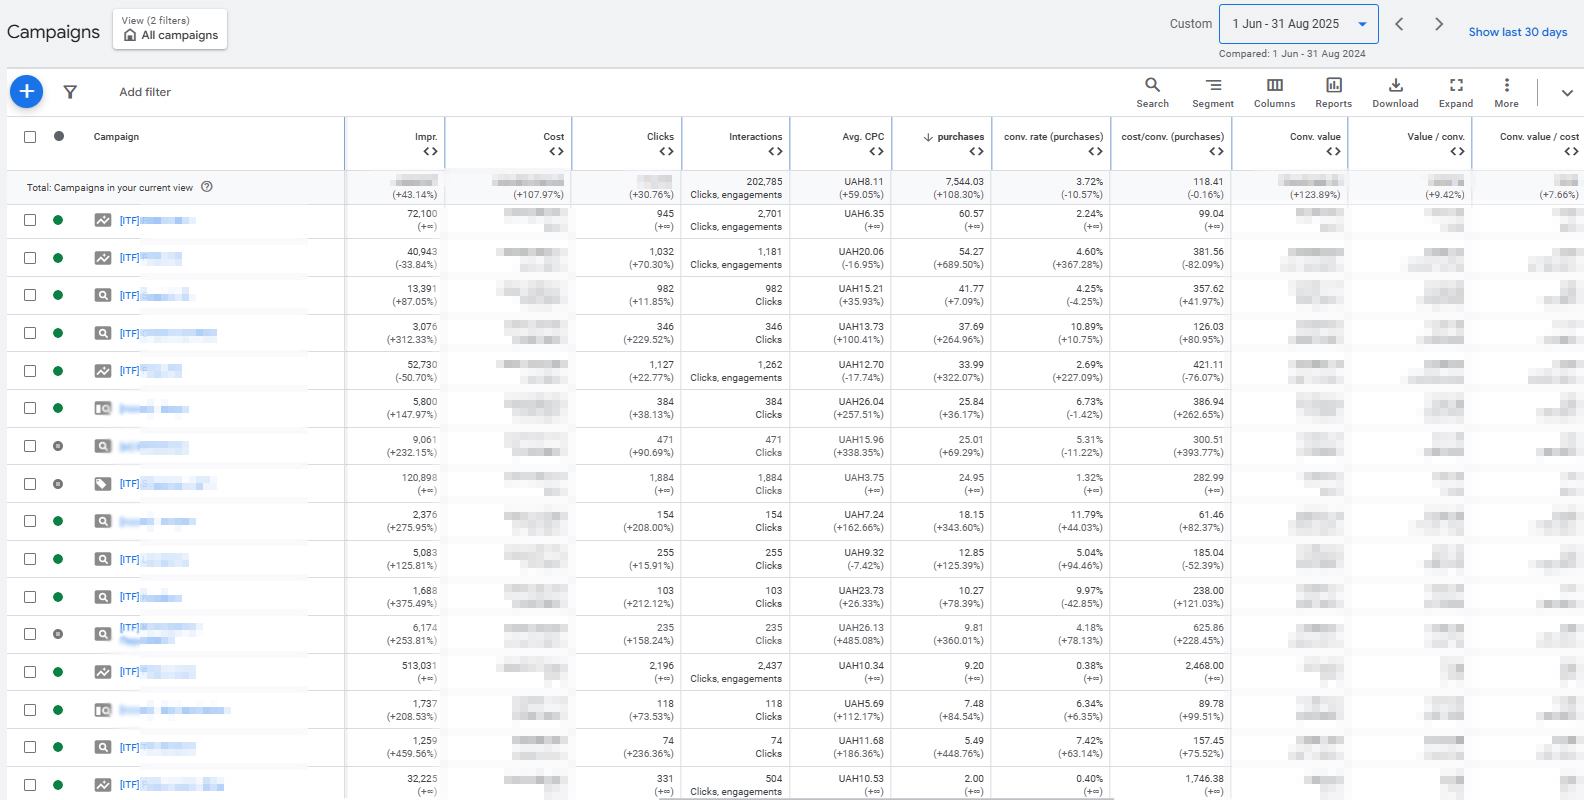This screenshot has width=1584, height=800.
Task: Open the All campaigns view selector
Action: tap(170, 29)
